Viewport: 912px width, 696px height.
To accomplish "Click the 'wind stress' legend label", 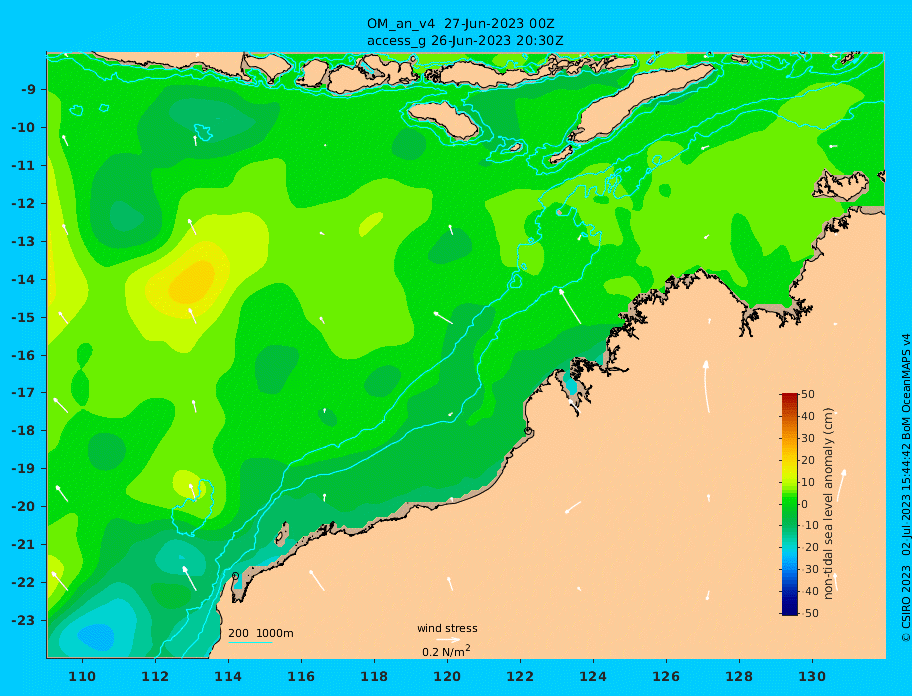I will (x=447, y=629).
